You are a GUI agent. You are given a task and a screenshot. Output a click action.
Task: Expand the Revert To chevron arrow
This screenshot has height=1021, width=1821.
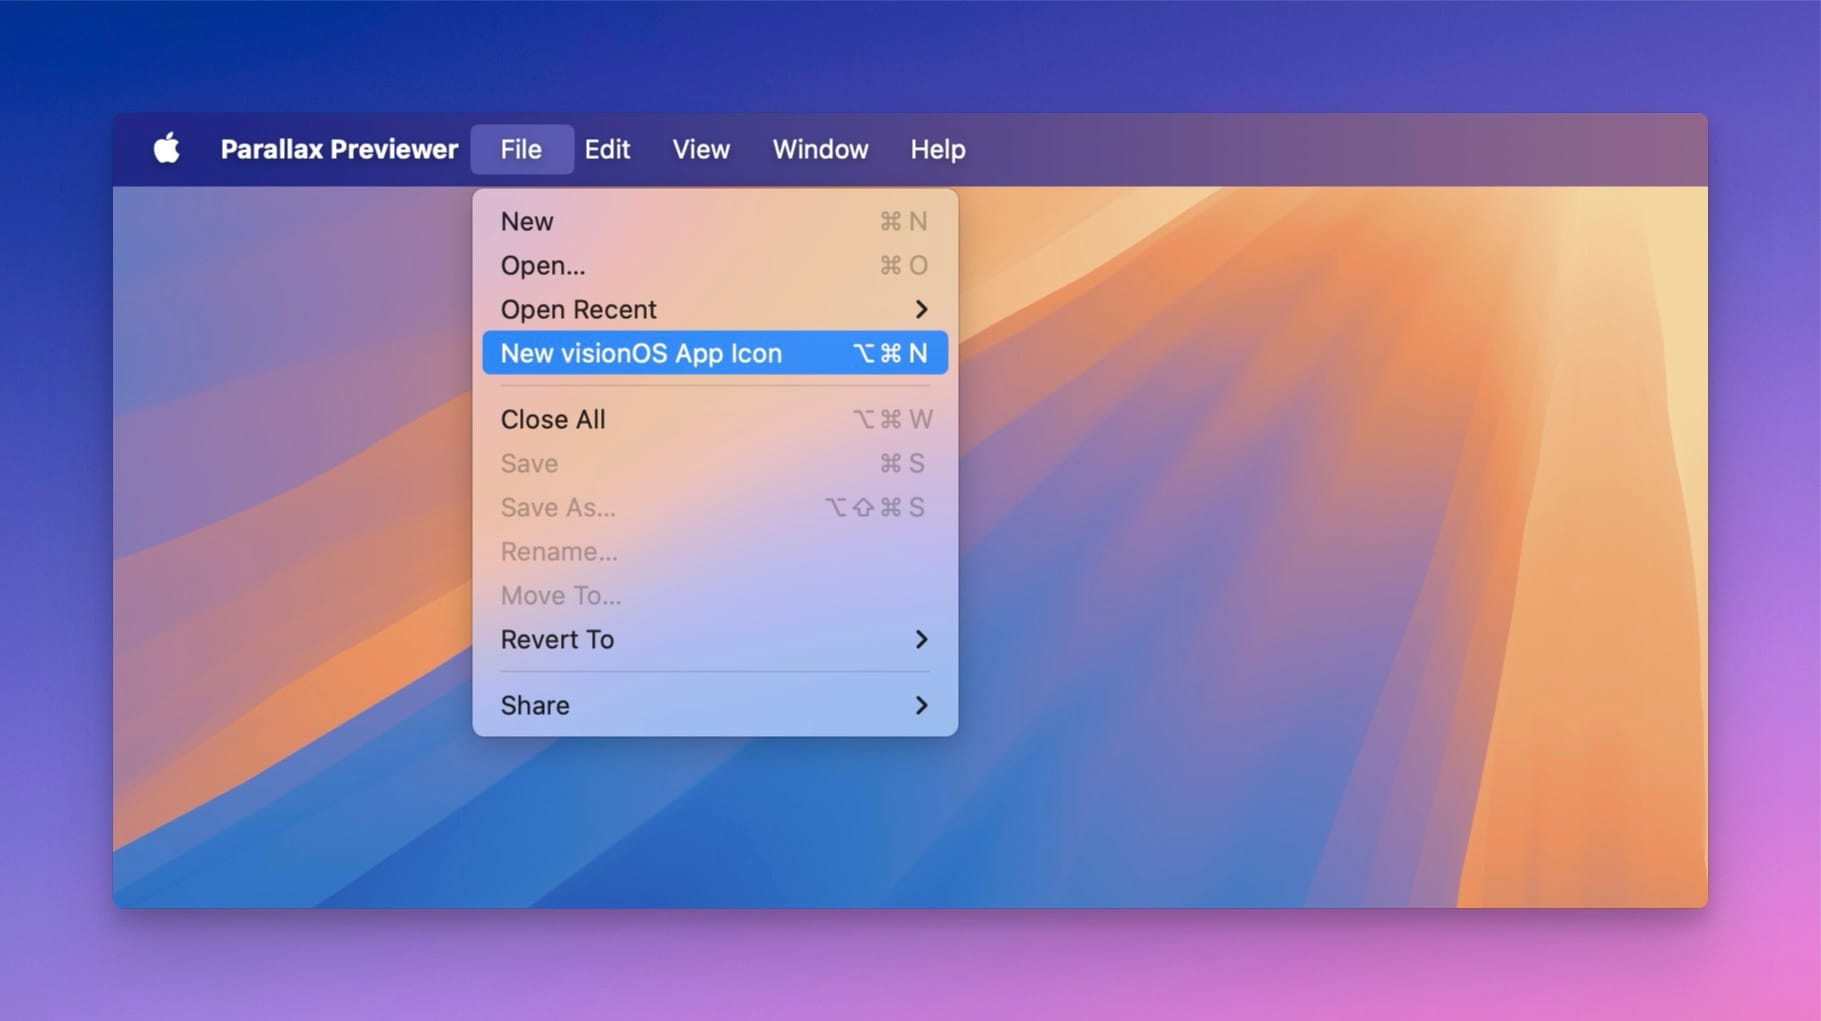point(921,639)
